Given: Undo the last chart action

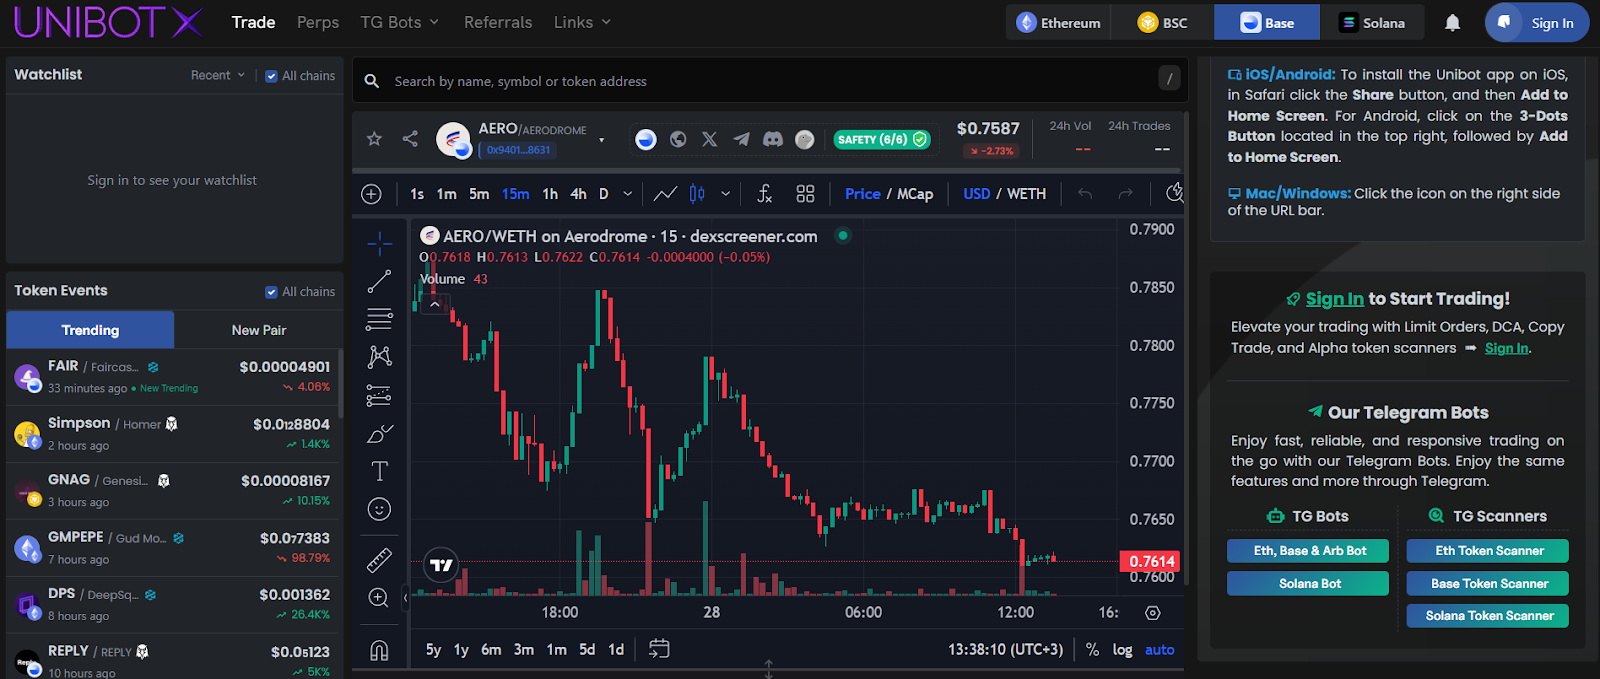Looking at the screenshot, I should pos(1085,194).
